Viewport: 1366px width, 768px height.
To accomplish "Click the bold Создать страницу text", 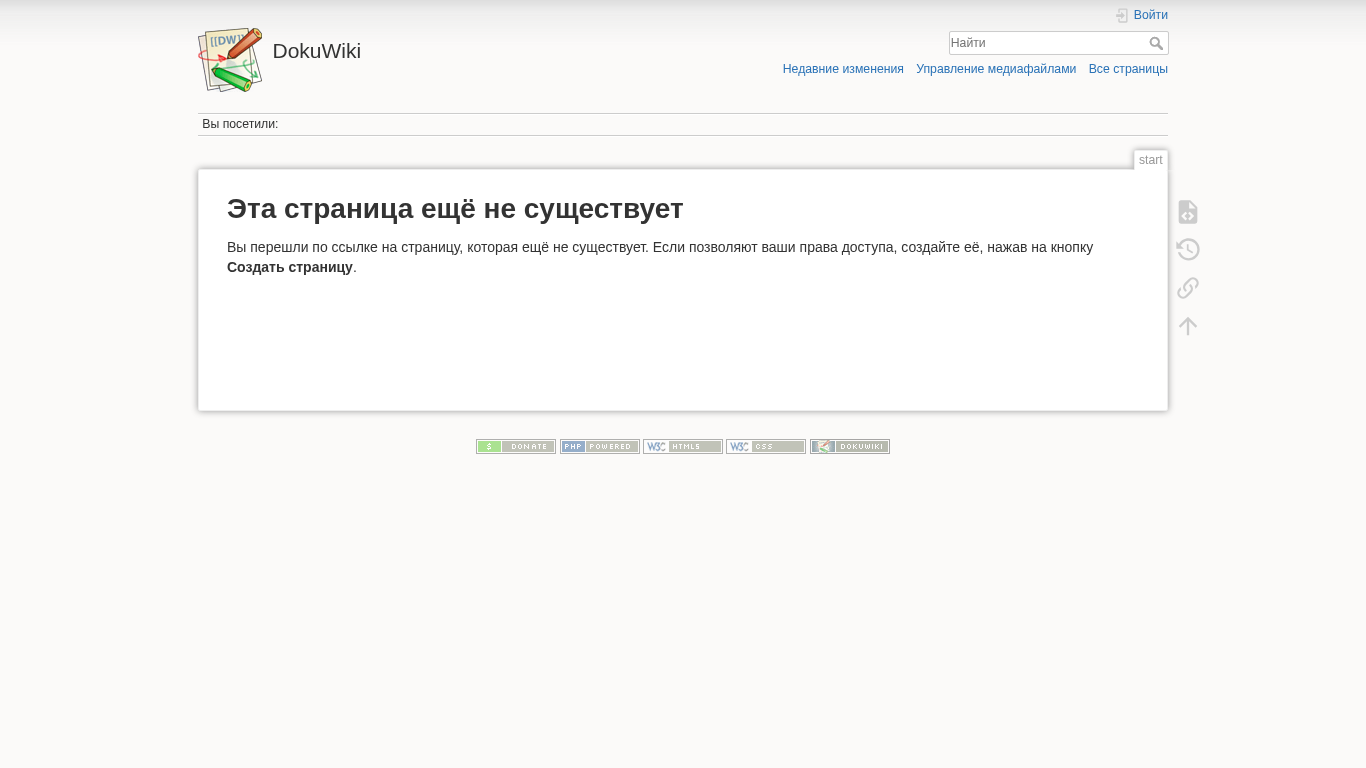I will [290, 267].
